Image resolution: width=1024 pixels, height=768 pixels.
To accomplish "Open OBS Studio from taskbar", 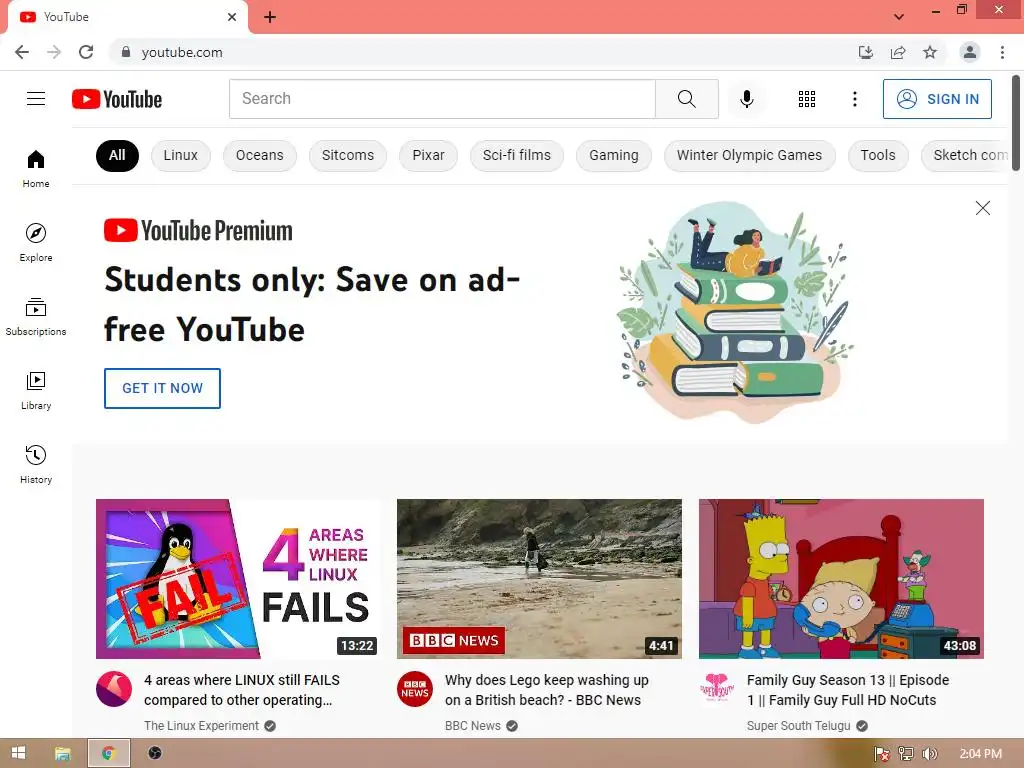I will click(155, 753).
